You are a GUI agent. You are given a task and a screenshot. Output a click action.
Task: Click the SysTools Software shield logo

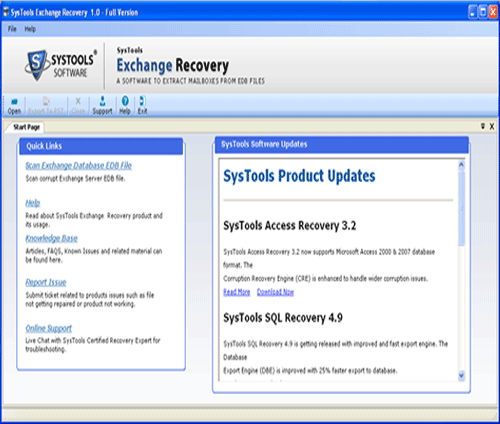[x=37, y=65]
